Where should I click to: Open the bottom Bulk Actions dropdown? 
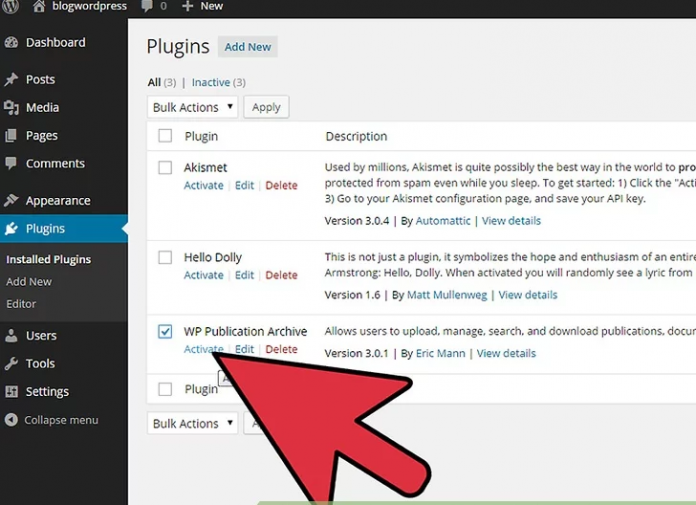(193, 424)
